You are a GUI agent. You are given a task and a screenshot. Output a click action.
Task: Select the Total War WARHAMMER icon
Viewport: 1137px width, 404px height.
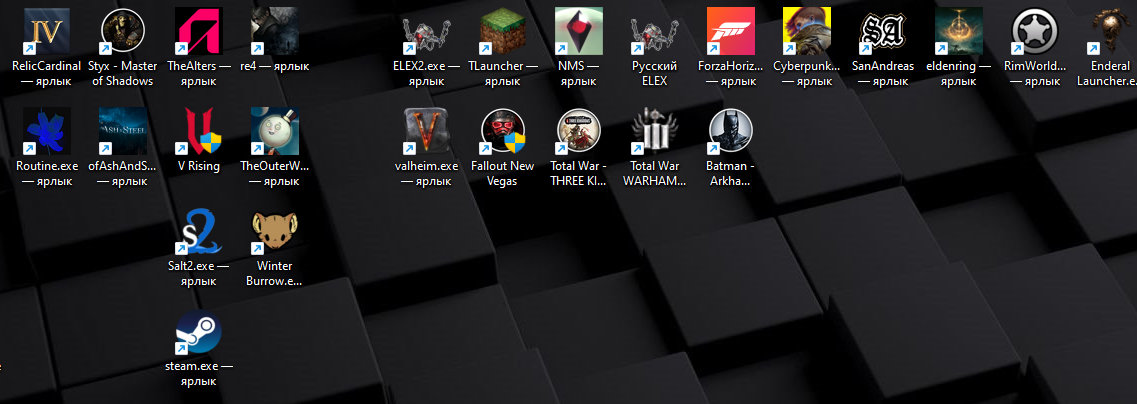pos(653,131)
